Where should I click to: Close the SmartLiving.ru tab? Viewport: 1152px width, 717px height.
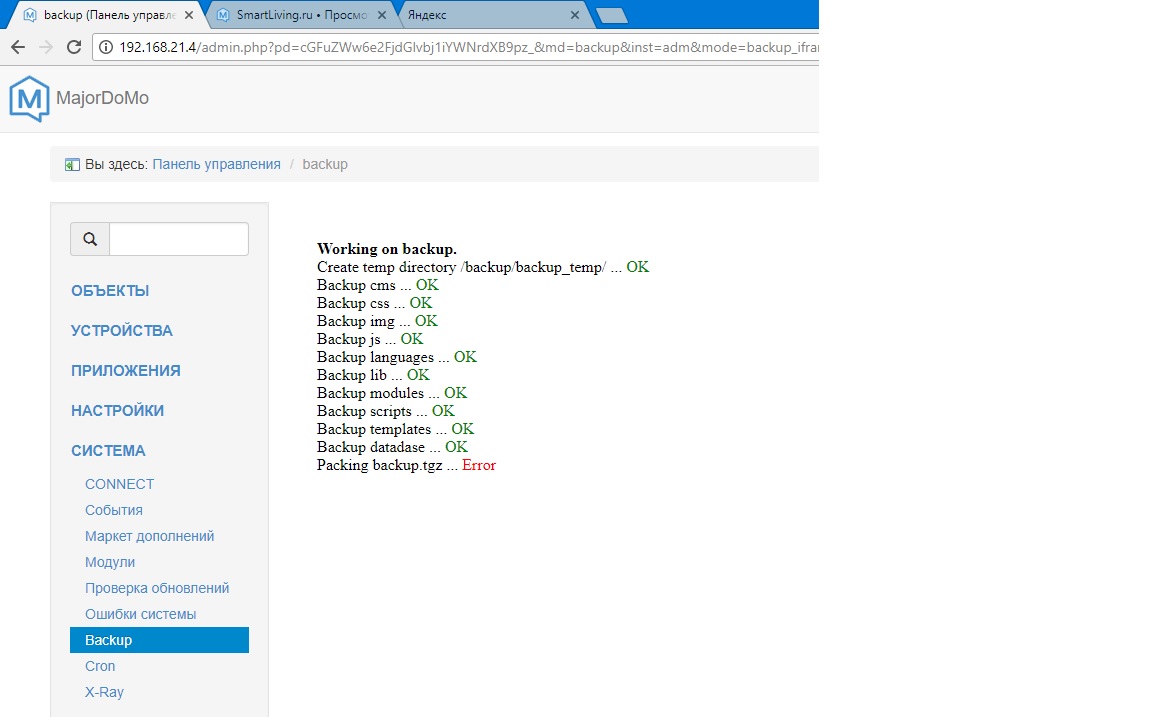pyautogui.click(x=381, y=15)
